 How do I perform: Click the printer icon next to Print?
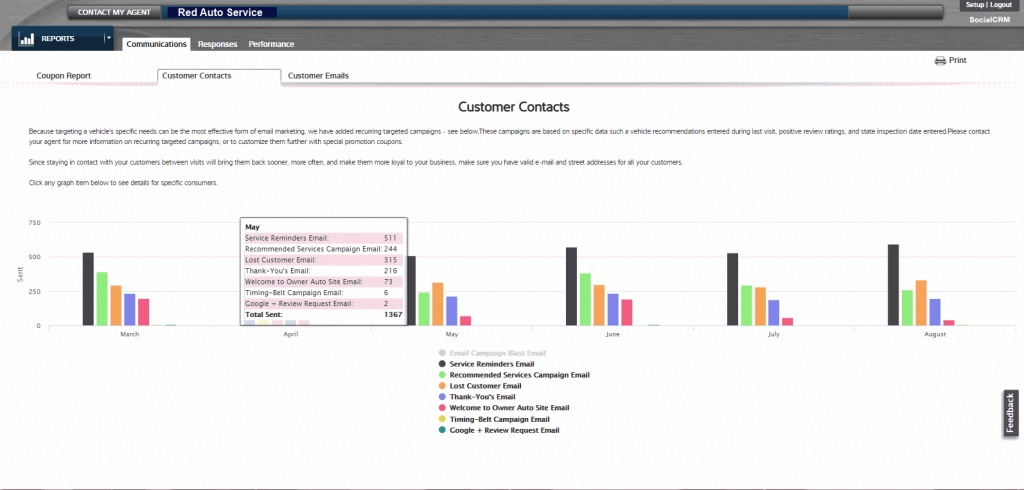(940, 61)
